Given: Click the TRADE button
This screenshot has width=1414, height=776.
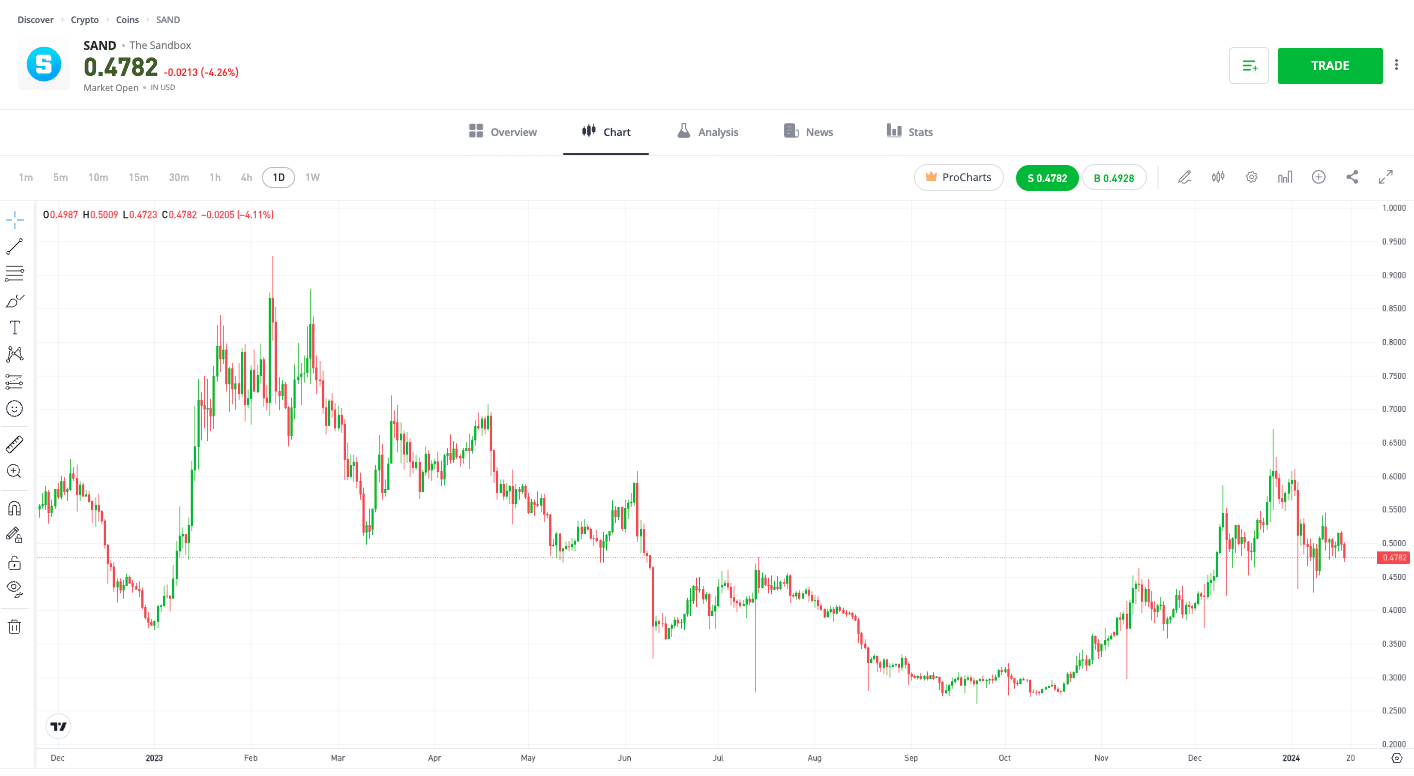Looking at the screenshot, I should tap(1330, 66).
